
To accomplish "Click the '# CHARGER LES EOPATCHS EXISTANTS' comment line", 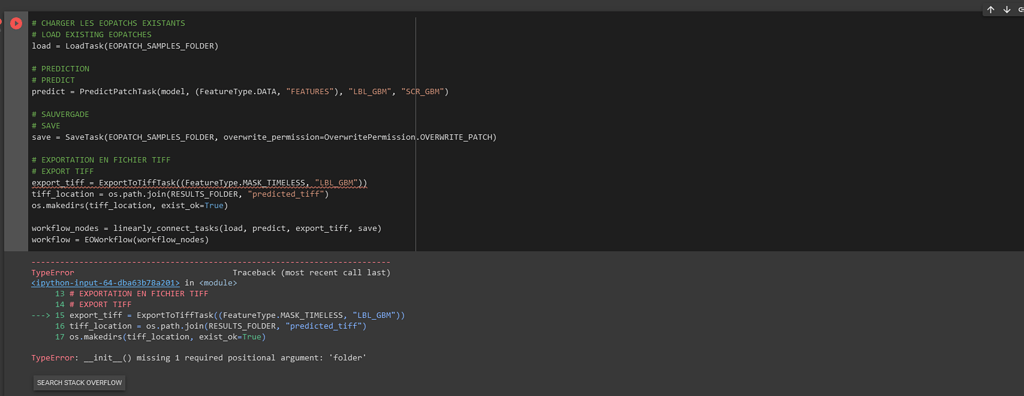I will tap(108, 23).
